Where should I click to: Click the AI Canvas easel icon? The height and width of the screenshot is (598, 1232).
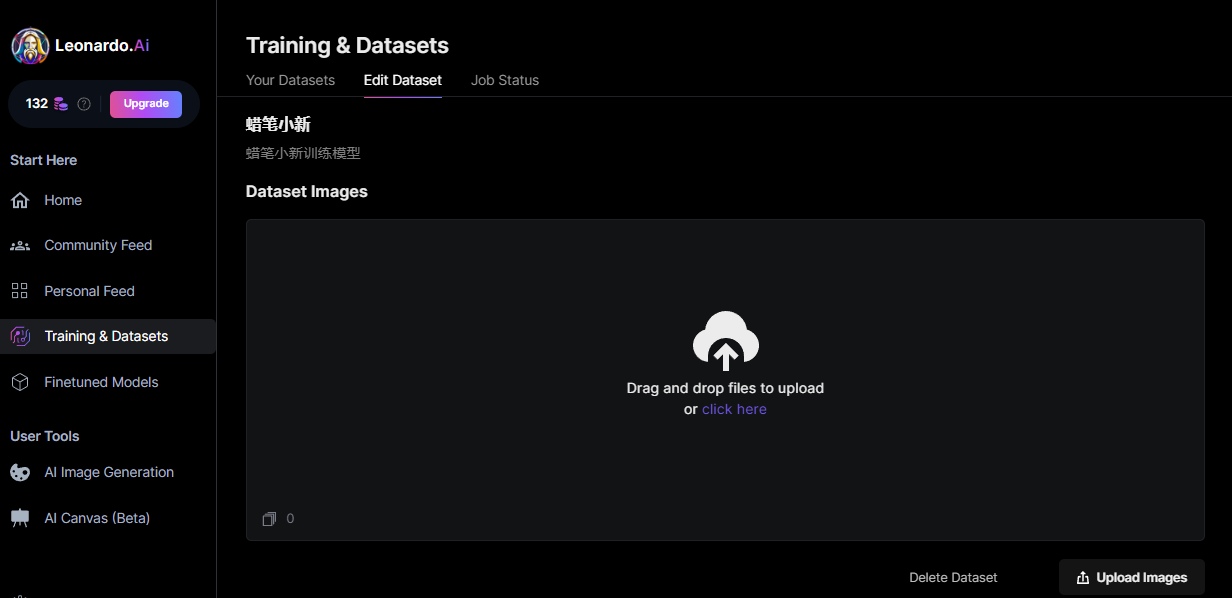20,518
